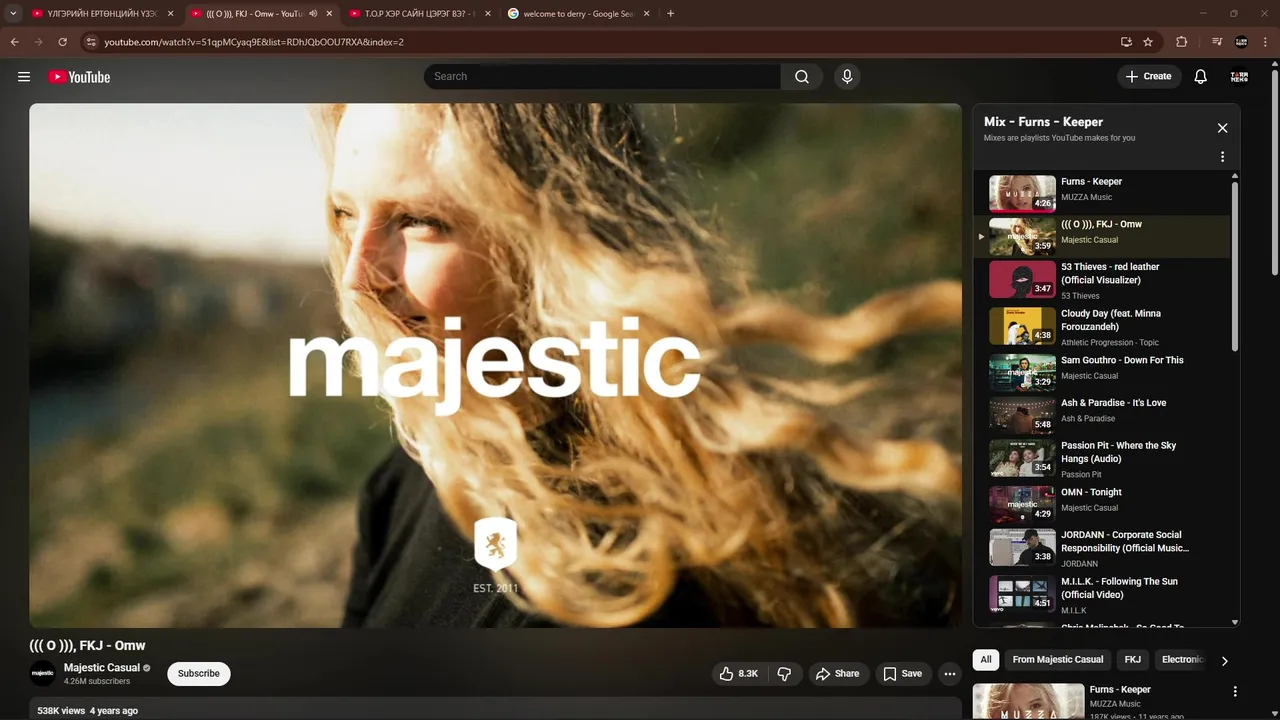Screen dimensions: 1280x720
Task: Click the search magnifier button
Action: (802, 77)
